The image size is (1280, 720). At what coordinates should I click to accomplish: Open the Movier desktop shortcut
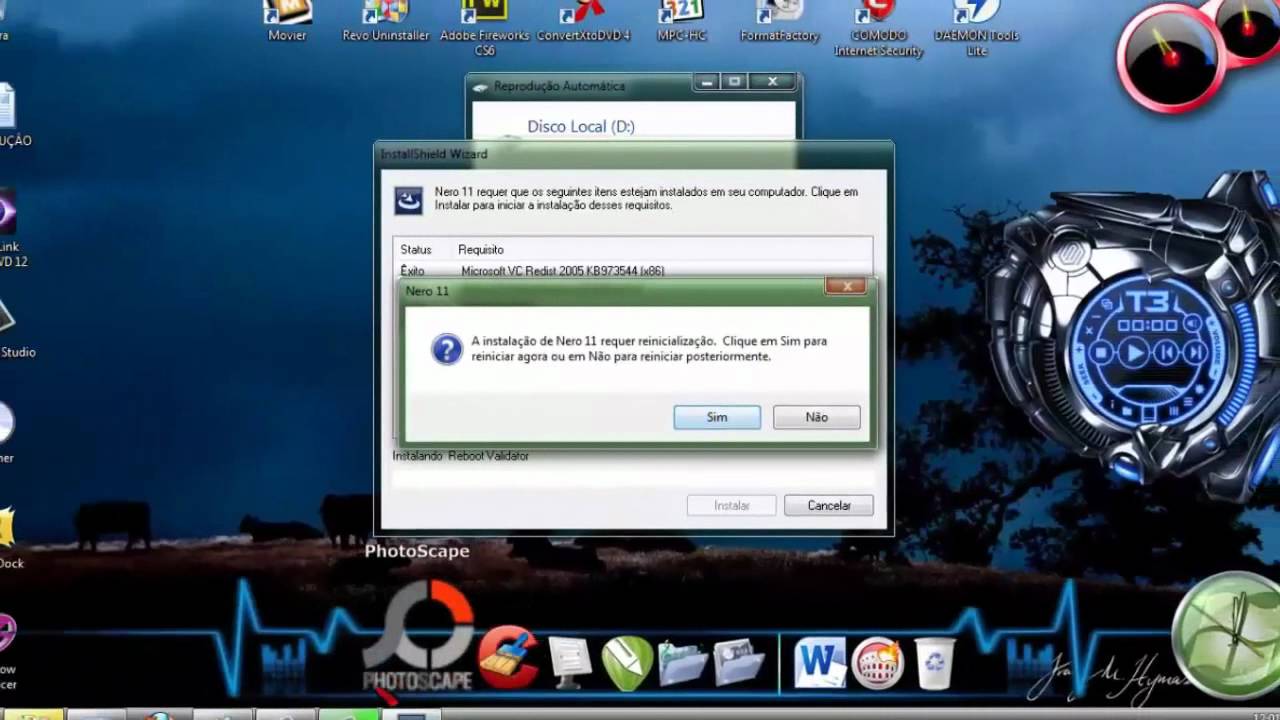[x=287, y=21]
